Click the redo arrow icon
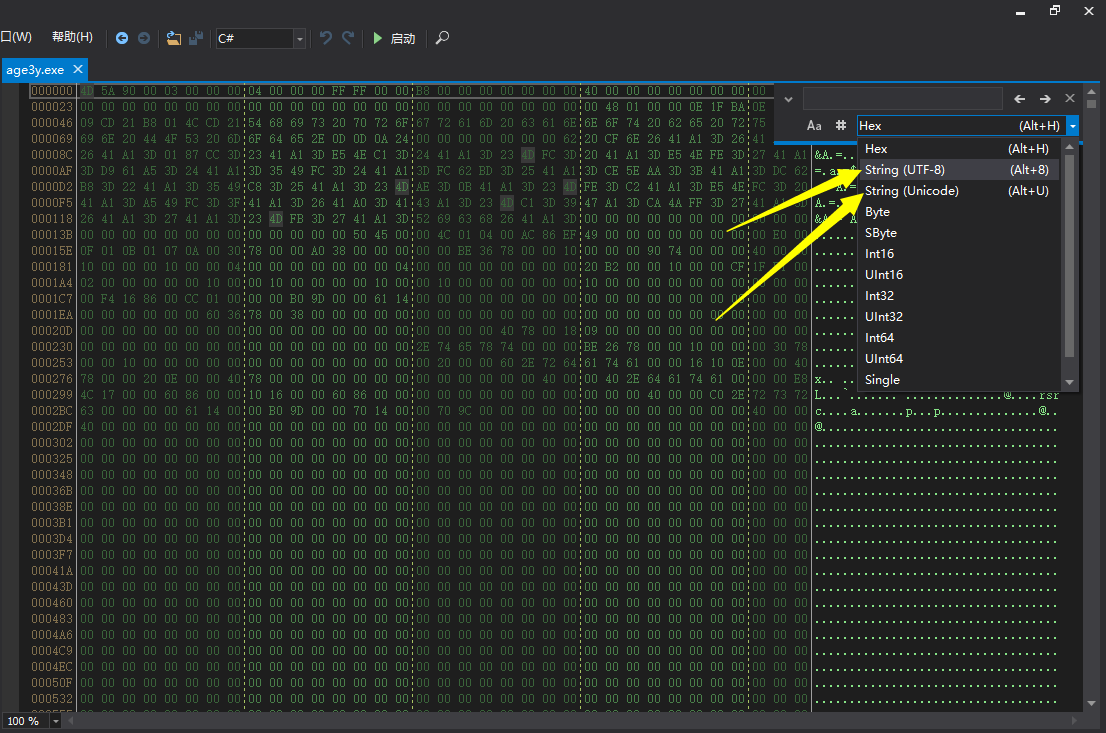The width and height of the screenshot is (1106, 733). (348, 38)
